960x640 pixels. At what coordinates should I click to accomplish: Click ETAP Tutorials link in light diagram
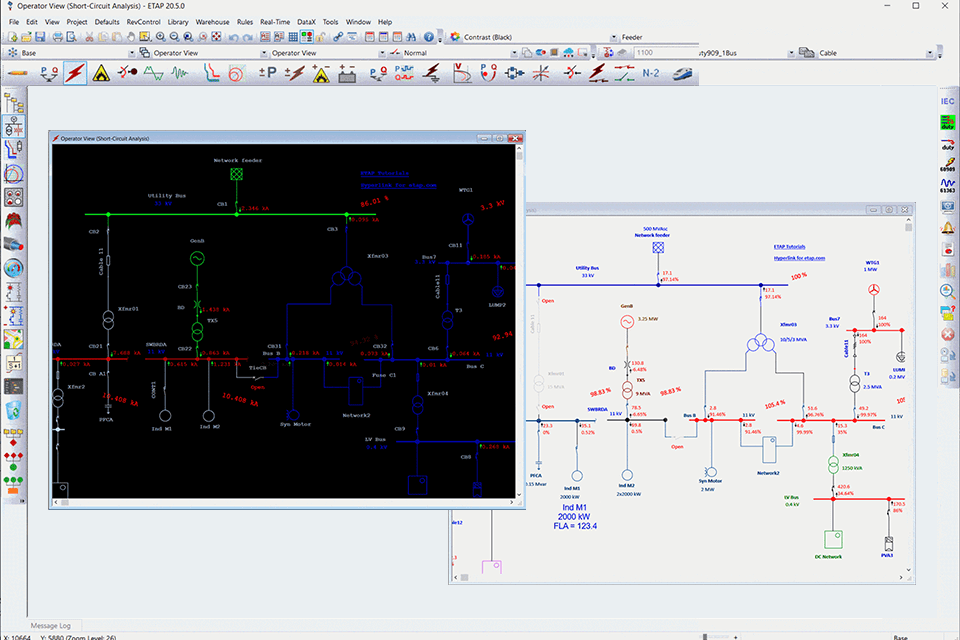pyautogui.click(x=789, y=246)
